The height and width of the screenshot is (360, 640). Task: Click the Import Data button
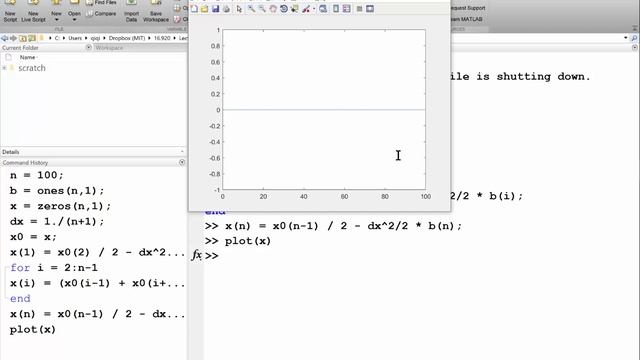(x=131, y=12)
